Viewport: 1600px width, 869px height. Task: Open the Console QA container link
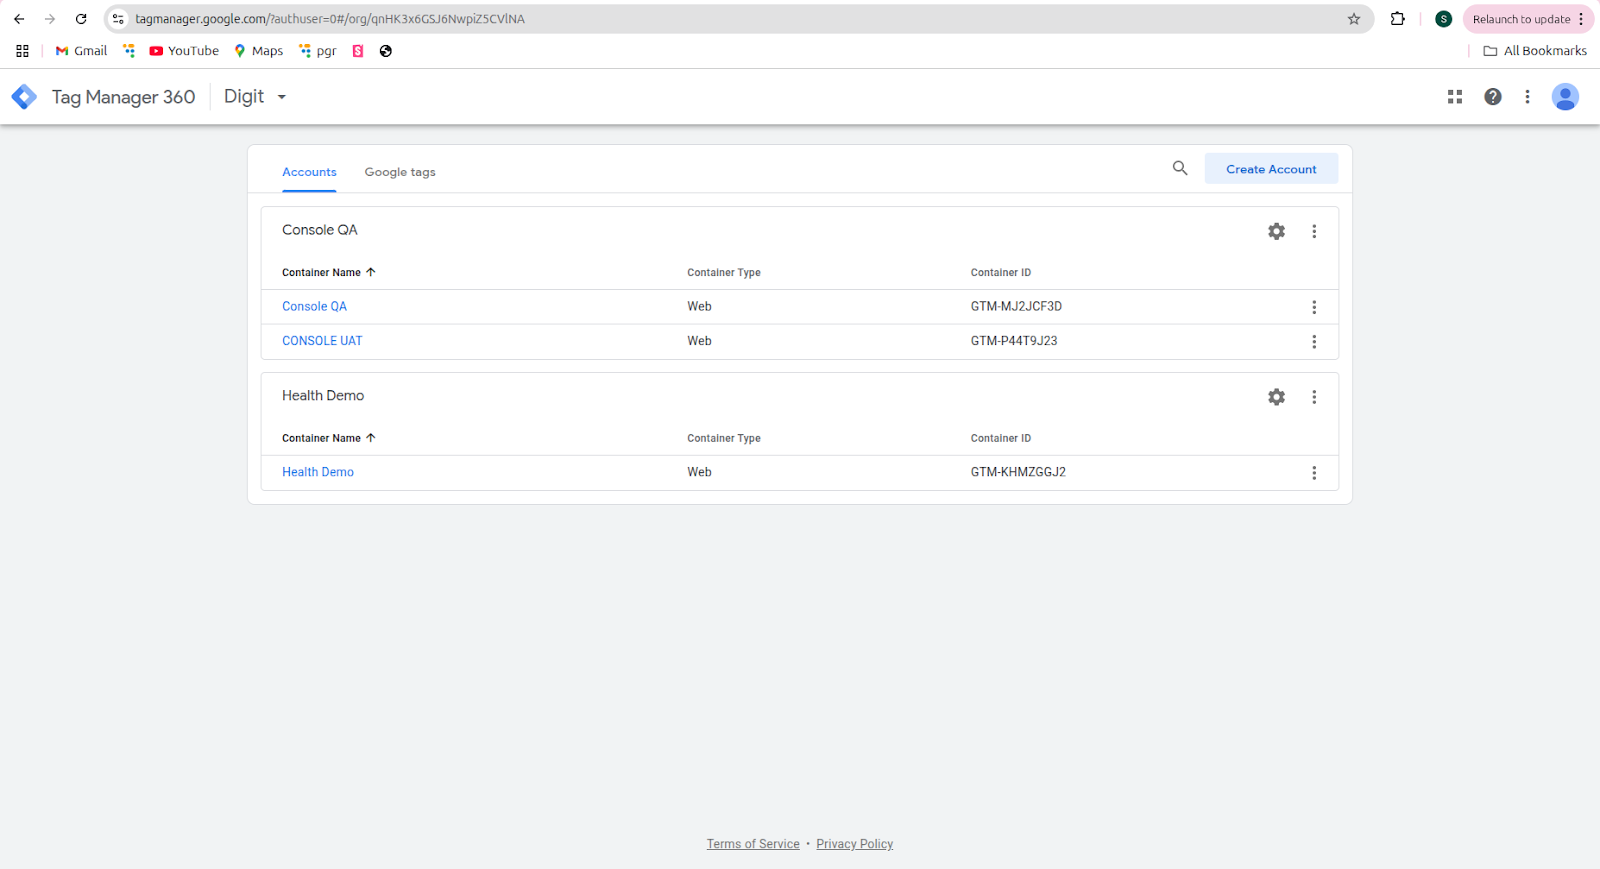pyautogui.click(x=314, y=307)
